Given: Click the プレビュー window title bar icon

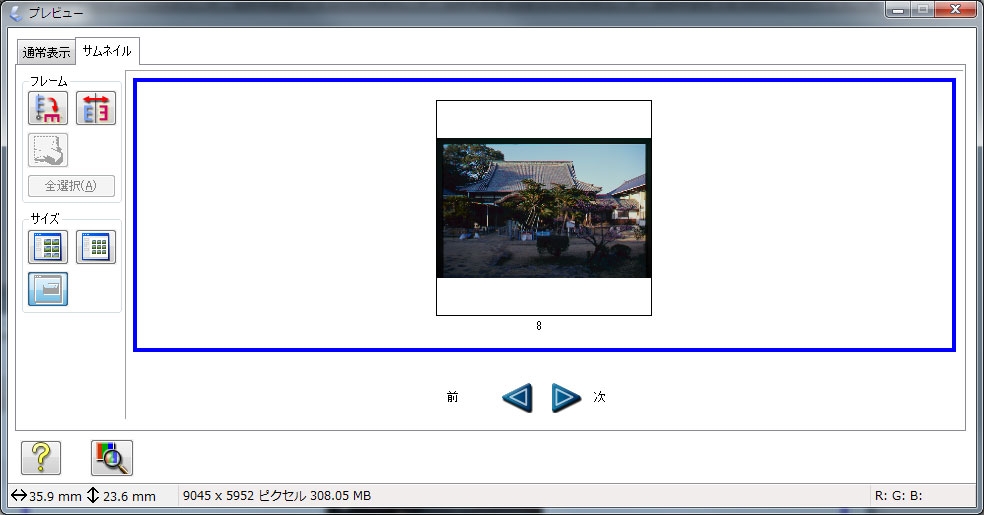Looking at the screenshot, I should 16,13.
